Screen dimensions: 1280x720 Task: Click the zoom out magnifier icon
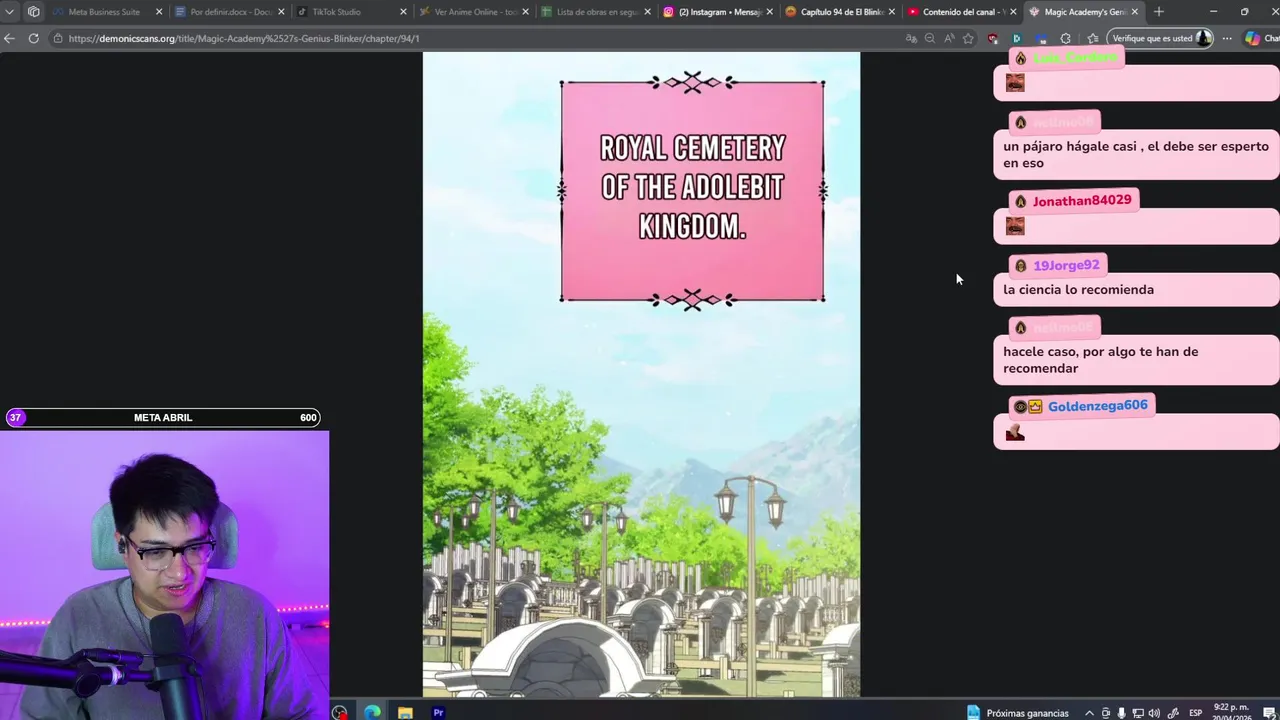click(930, 38)
